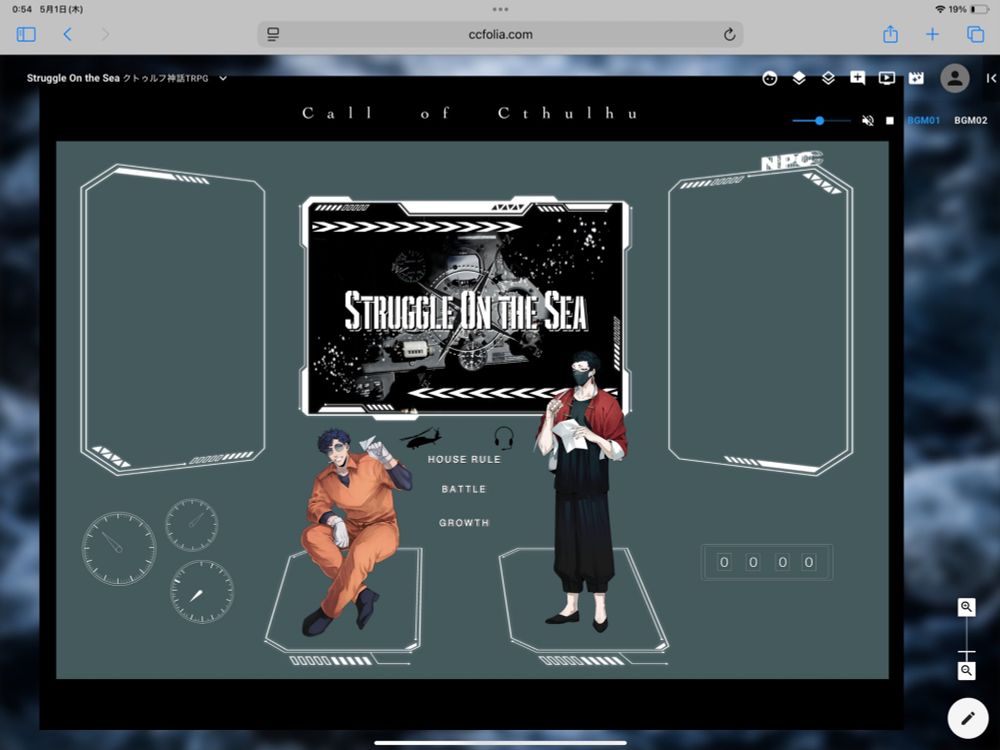Screen dimensions: 1000x750
Task: Open Safari multitasking three-dots menu
Action: [500, 9]
